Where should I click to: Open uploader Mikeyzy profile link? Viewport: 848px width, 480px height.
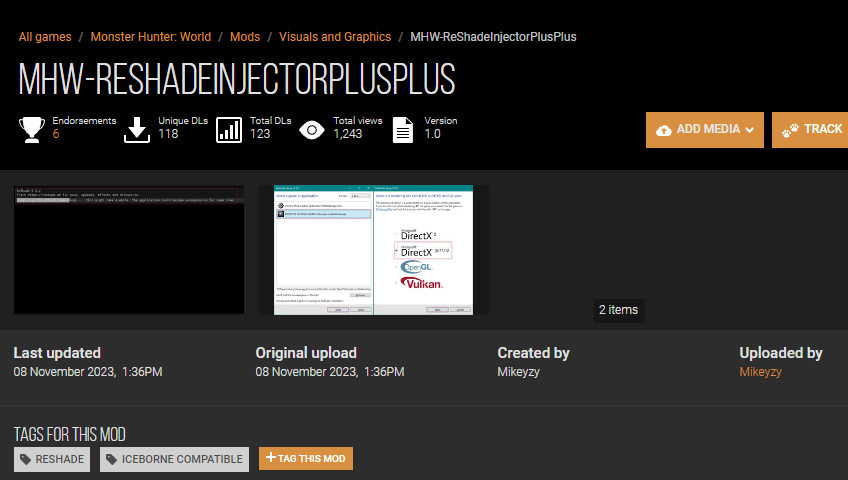click(x=760, y=372)
